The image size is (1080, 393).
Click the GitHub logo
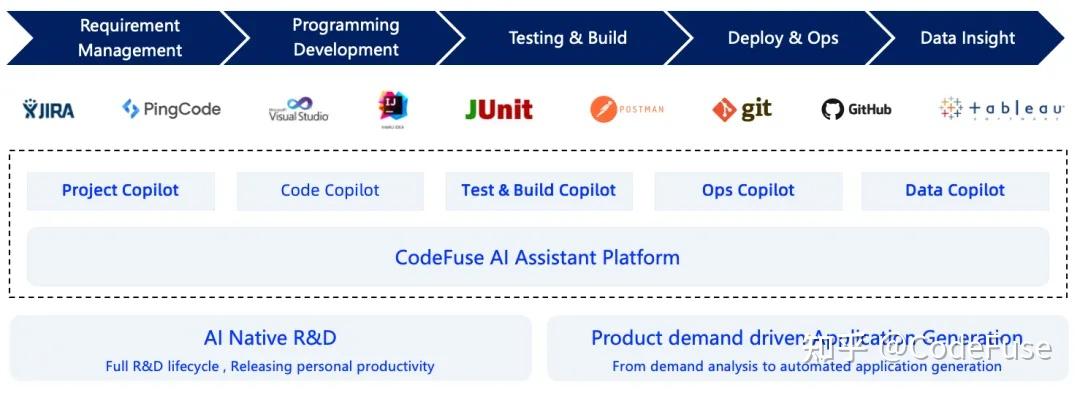(856, 109)
